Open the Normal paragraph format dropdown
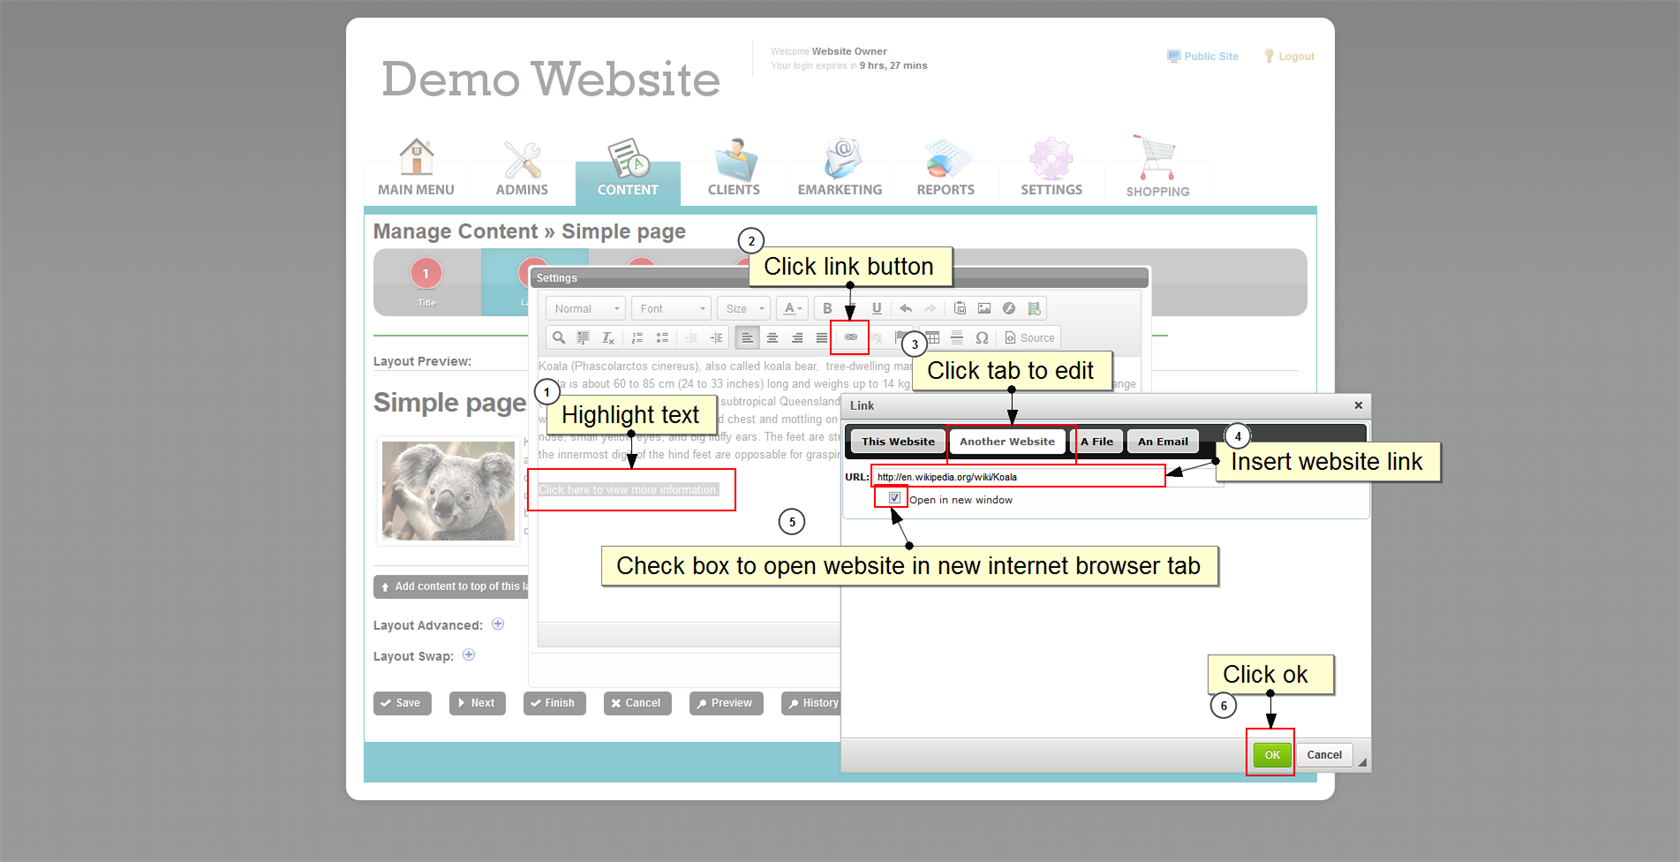Image resolution: width=1680 pixels, height=862 pixels. (x=586, y=309)
